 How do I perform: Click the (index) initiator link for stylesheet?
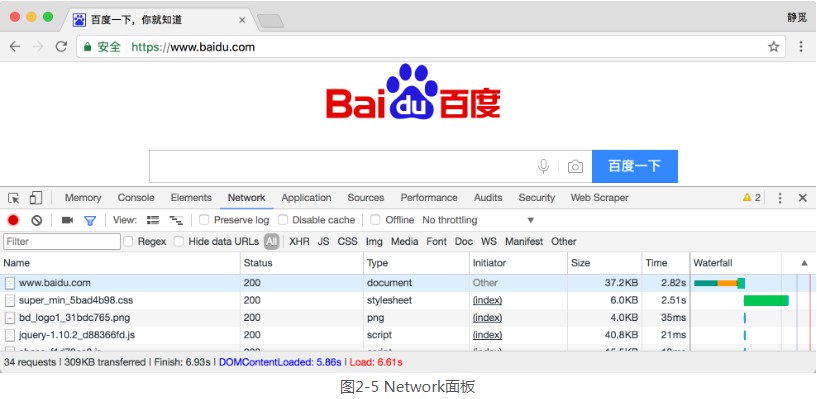[487, 301]
